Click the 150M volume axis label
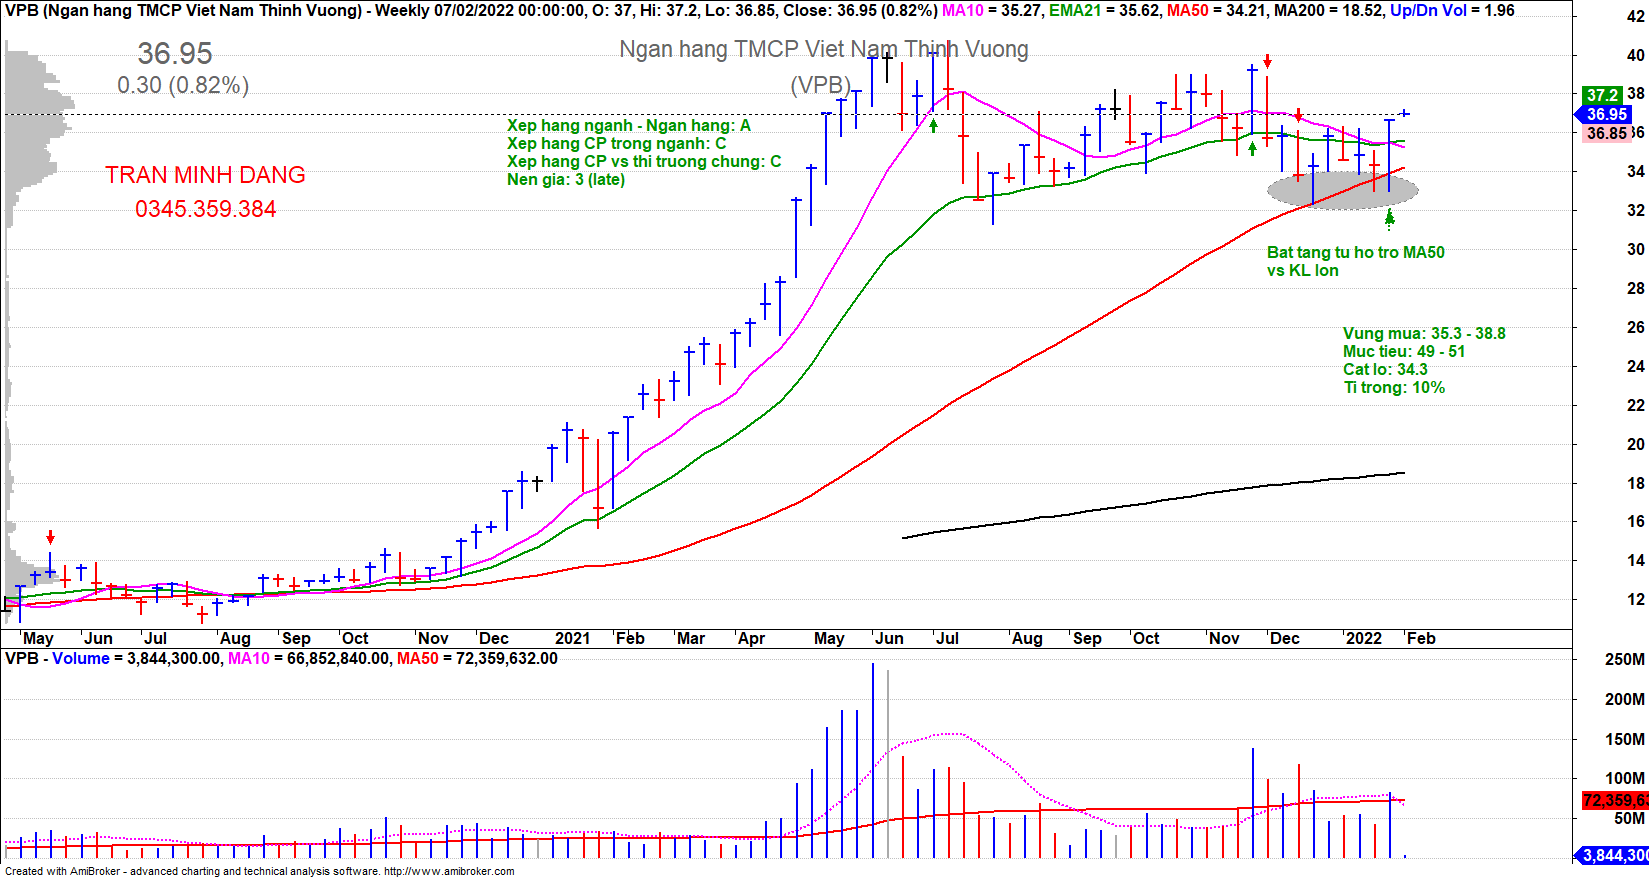This screenshot has width=1649, height=878. [1625, 739]
